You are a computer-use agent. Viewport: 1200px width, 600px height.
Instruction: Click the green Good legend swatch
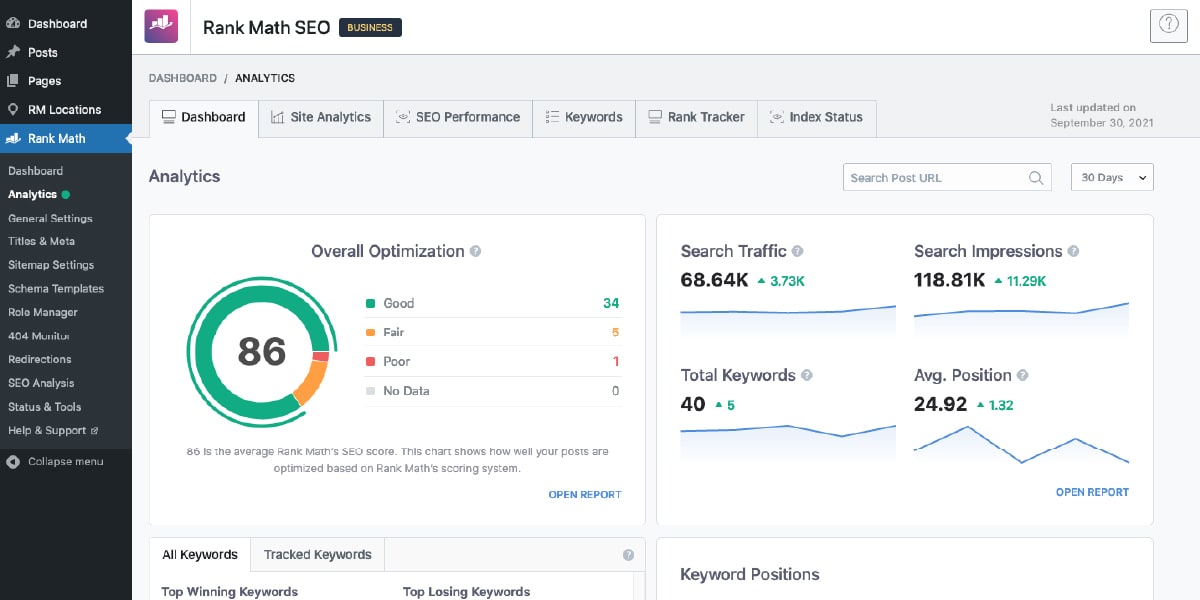(370, 303)
